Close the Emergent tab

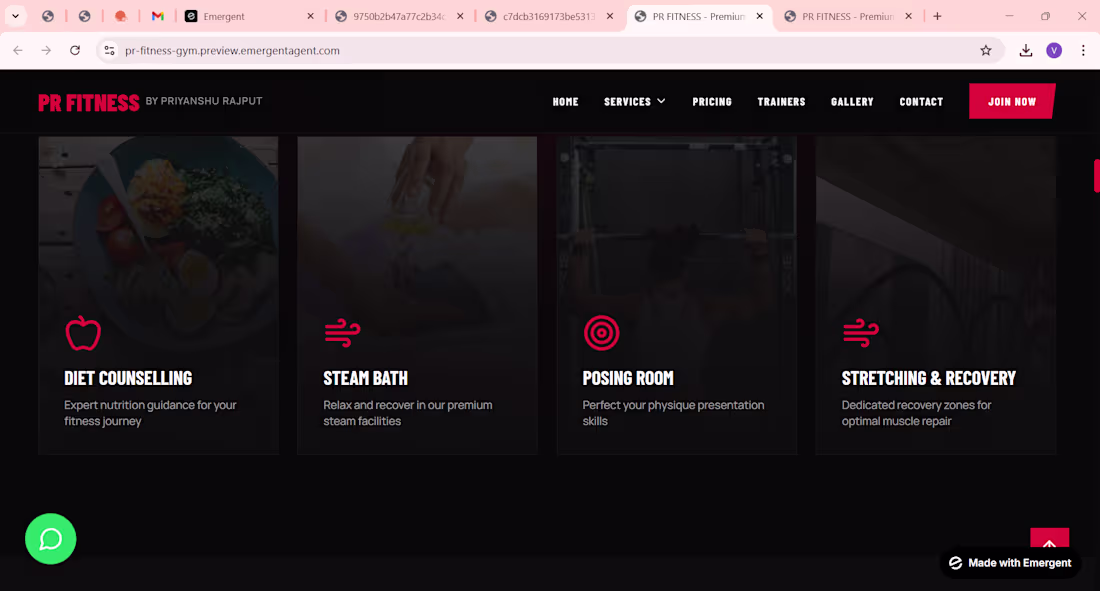tap(311, 16)
